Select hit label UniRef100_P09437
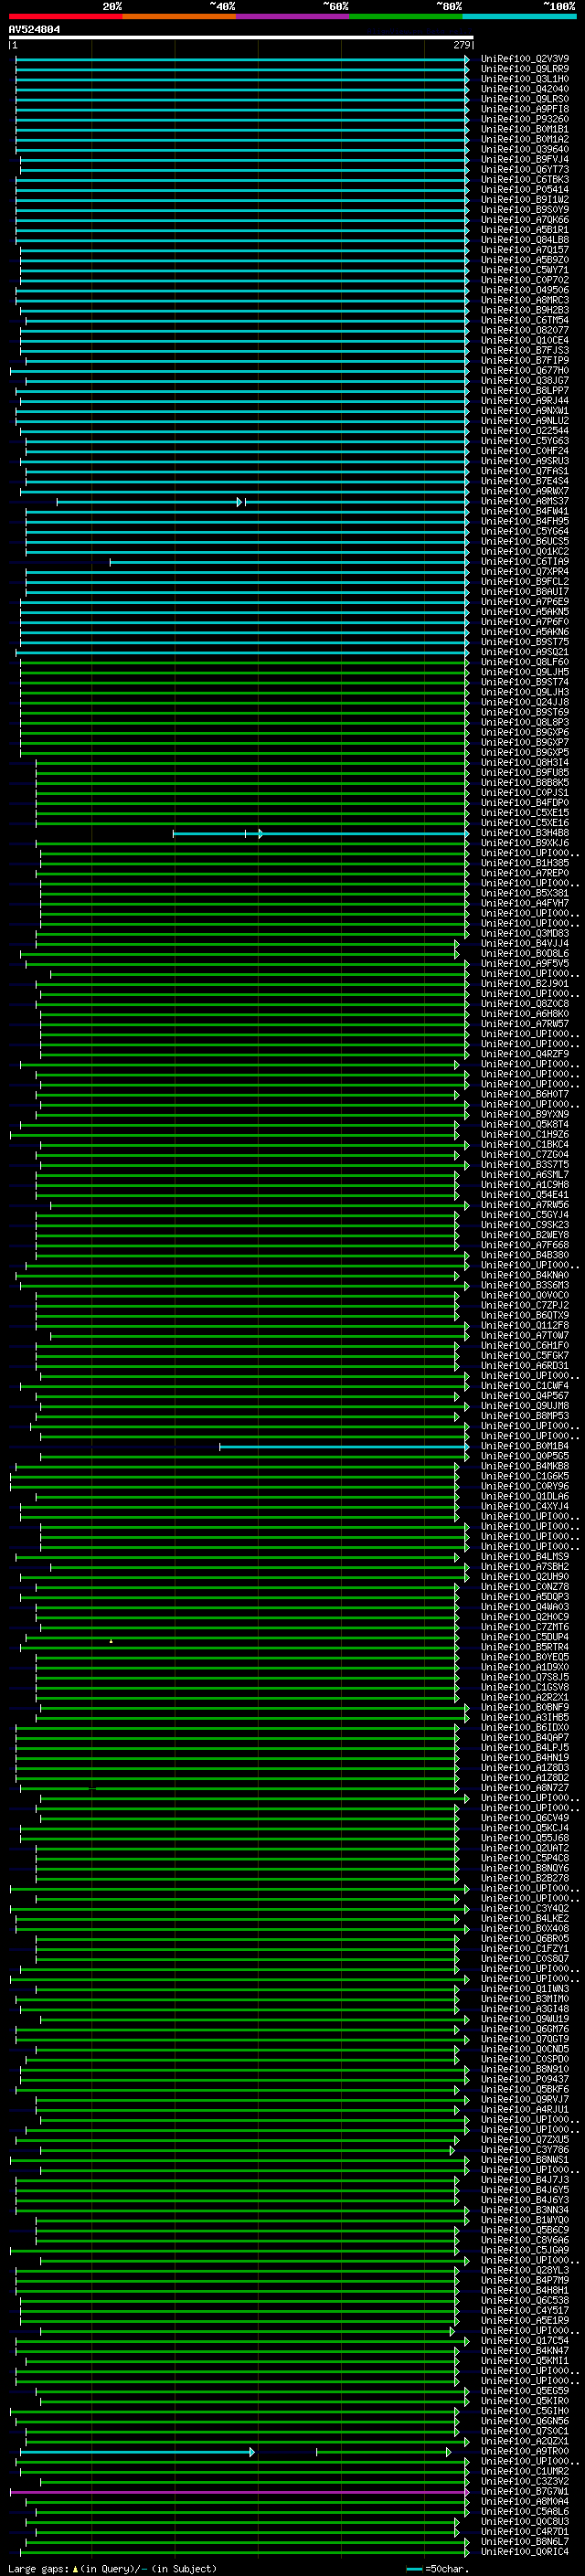The image size is (585, 2576). [x=525, y=2080]
